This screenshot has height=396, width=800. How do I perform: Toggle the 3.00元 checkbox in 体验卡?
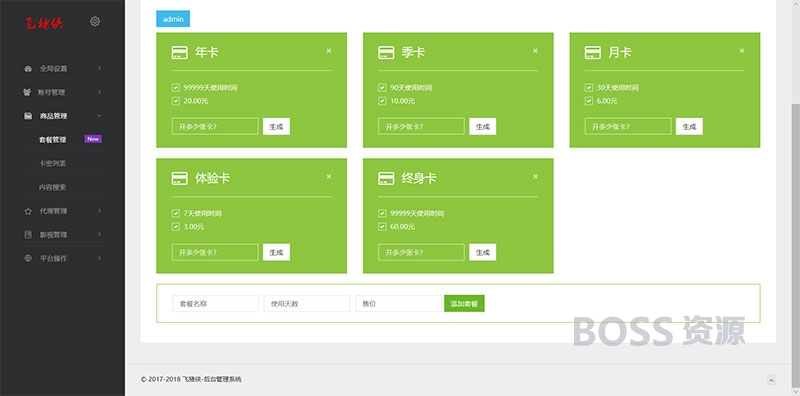(176, 227)
